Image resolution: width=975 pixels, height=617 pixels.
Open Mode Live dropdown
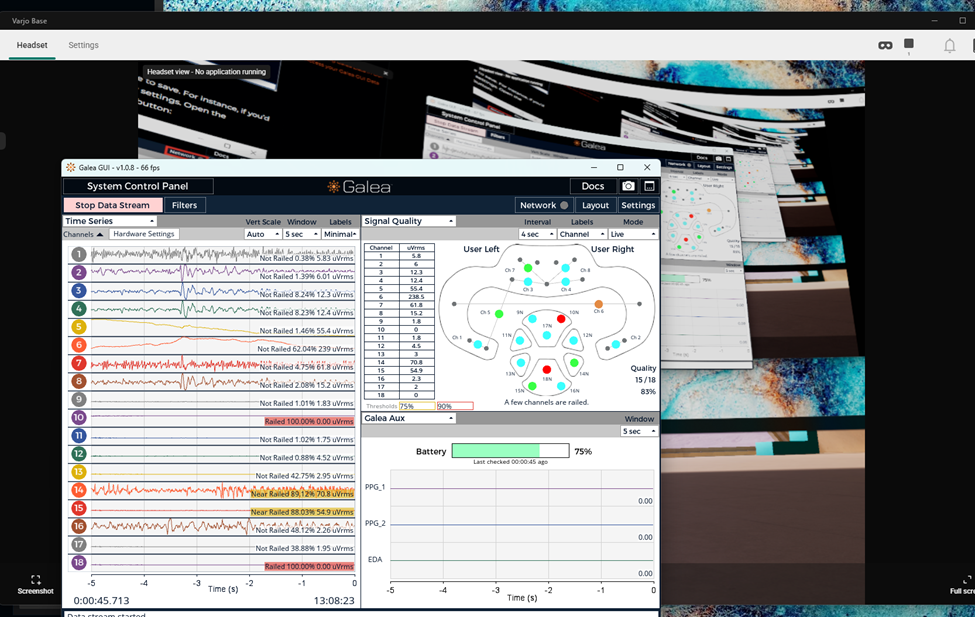633,234
